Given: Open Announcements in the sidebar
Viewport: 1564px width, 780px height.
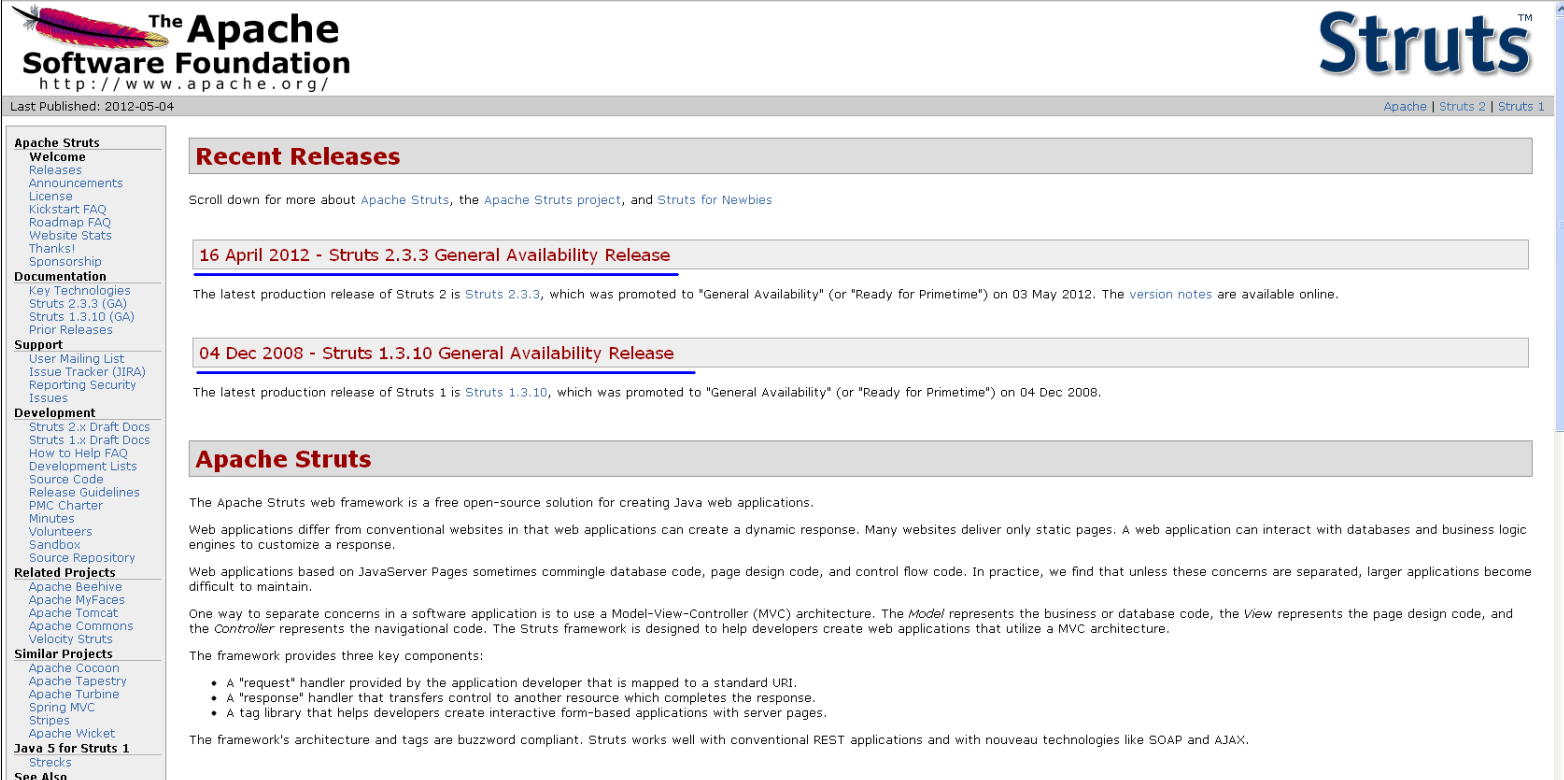Looking at the screenshot, I should pyautogui.click(x=76, y=183).
